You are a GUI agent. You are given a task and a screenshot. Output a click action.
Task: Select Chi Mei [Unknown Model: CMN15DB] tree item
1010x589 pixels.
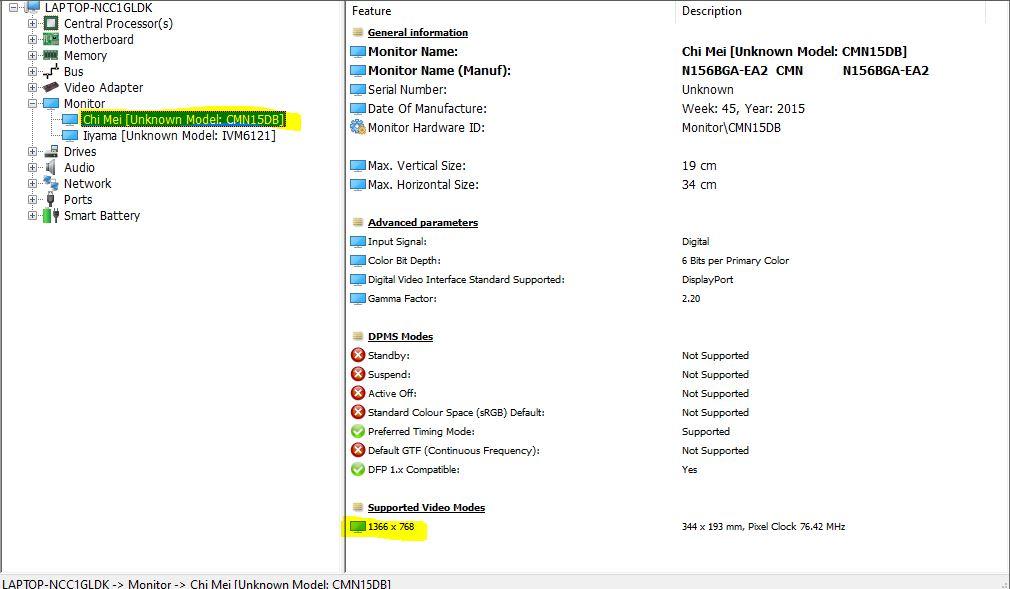[x=182, y=120]
